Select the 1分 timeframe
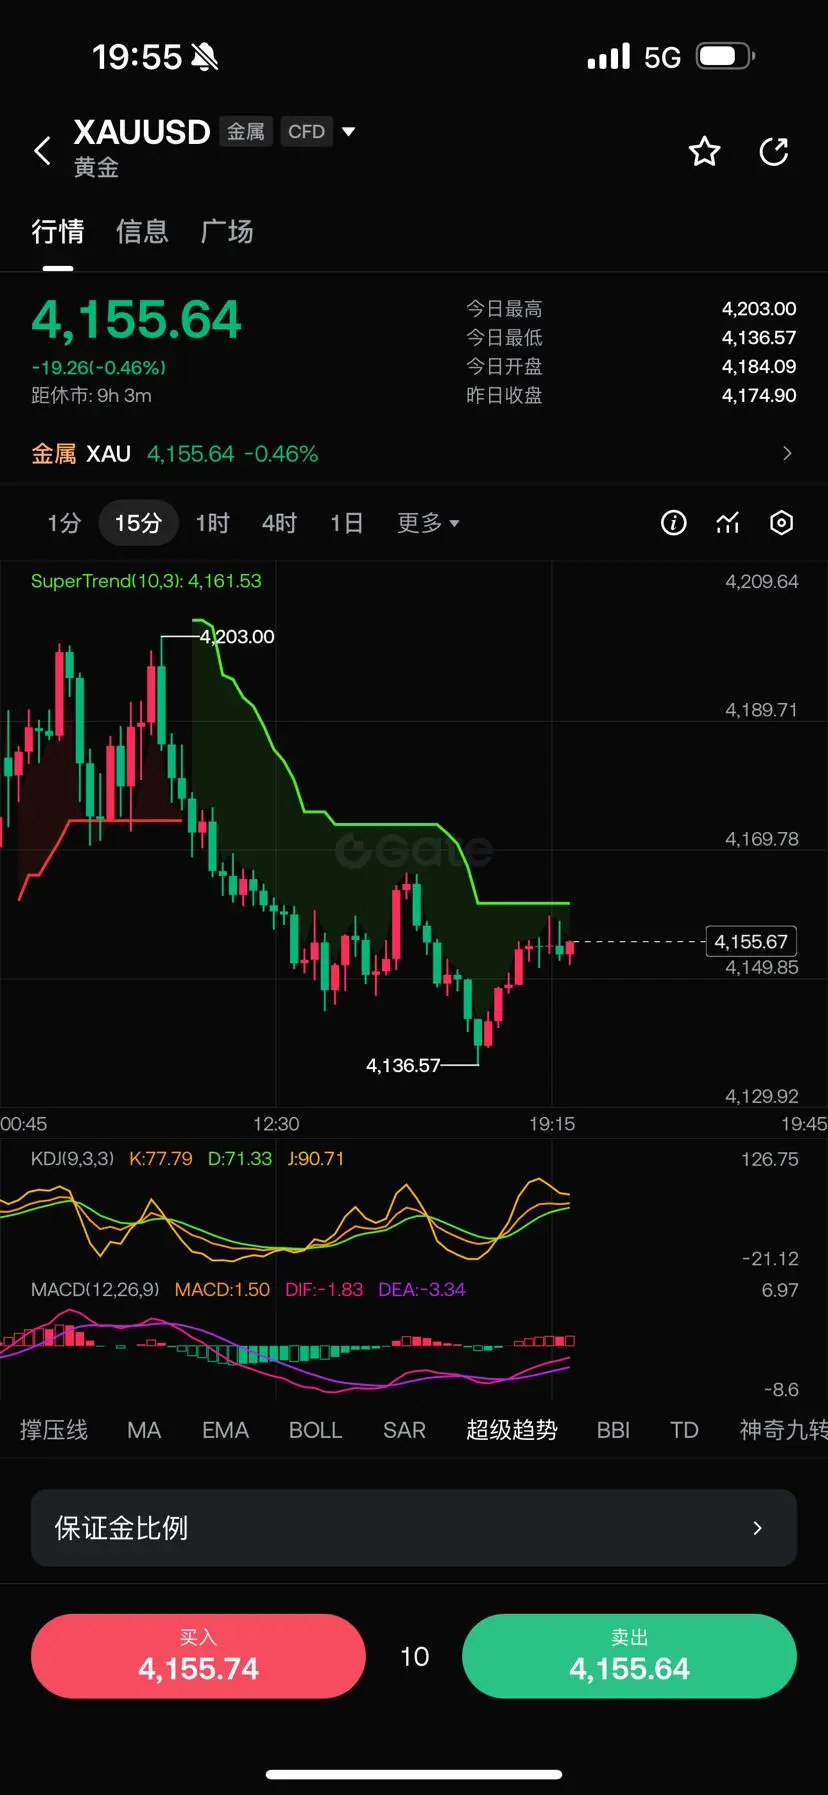828x1795 pixels. pos(64,523)
